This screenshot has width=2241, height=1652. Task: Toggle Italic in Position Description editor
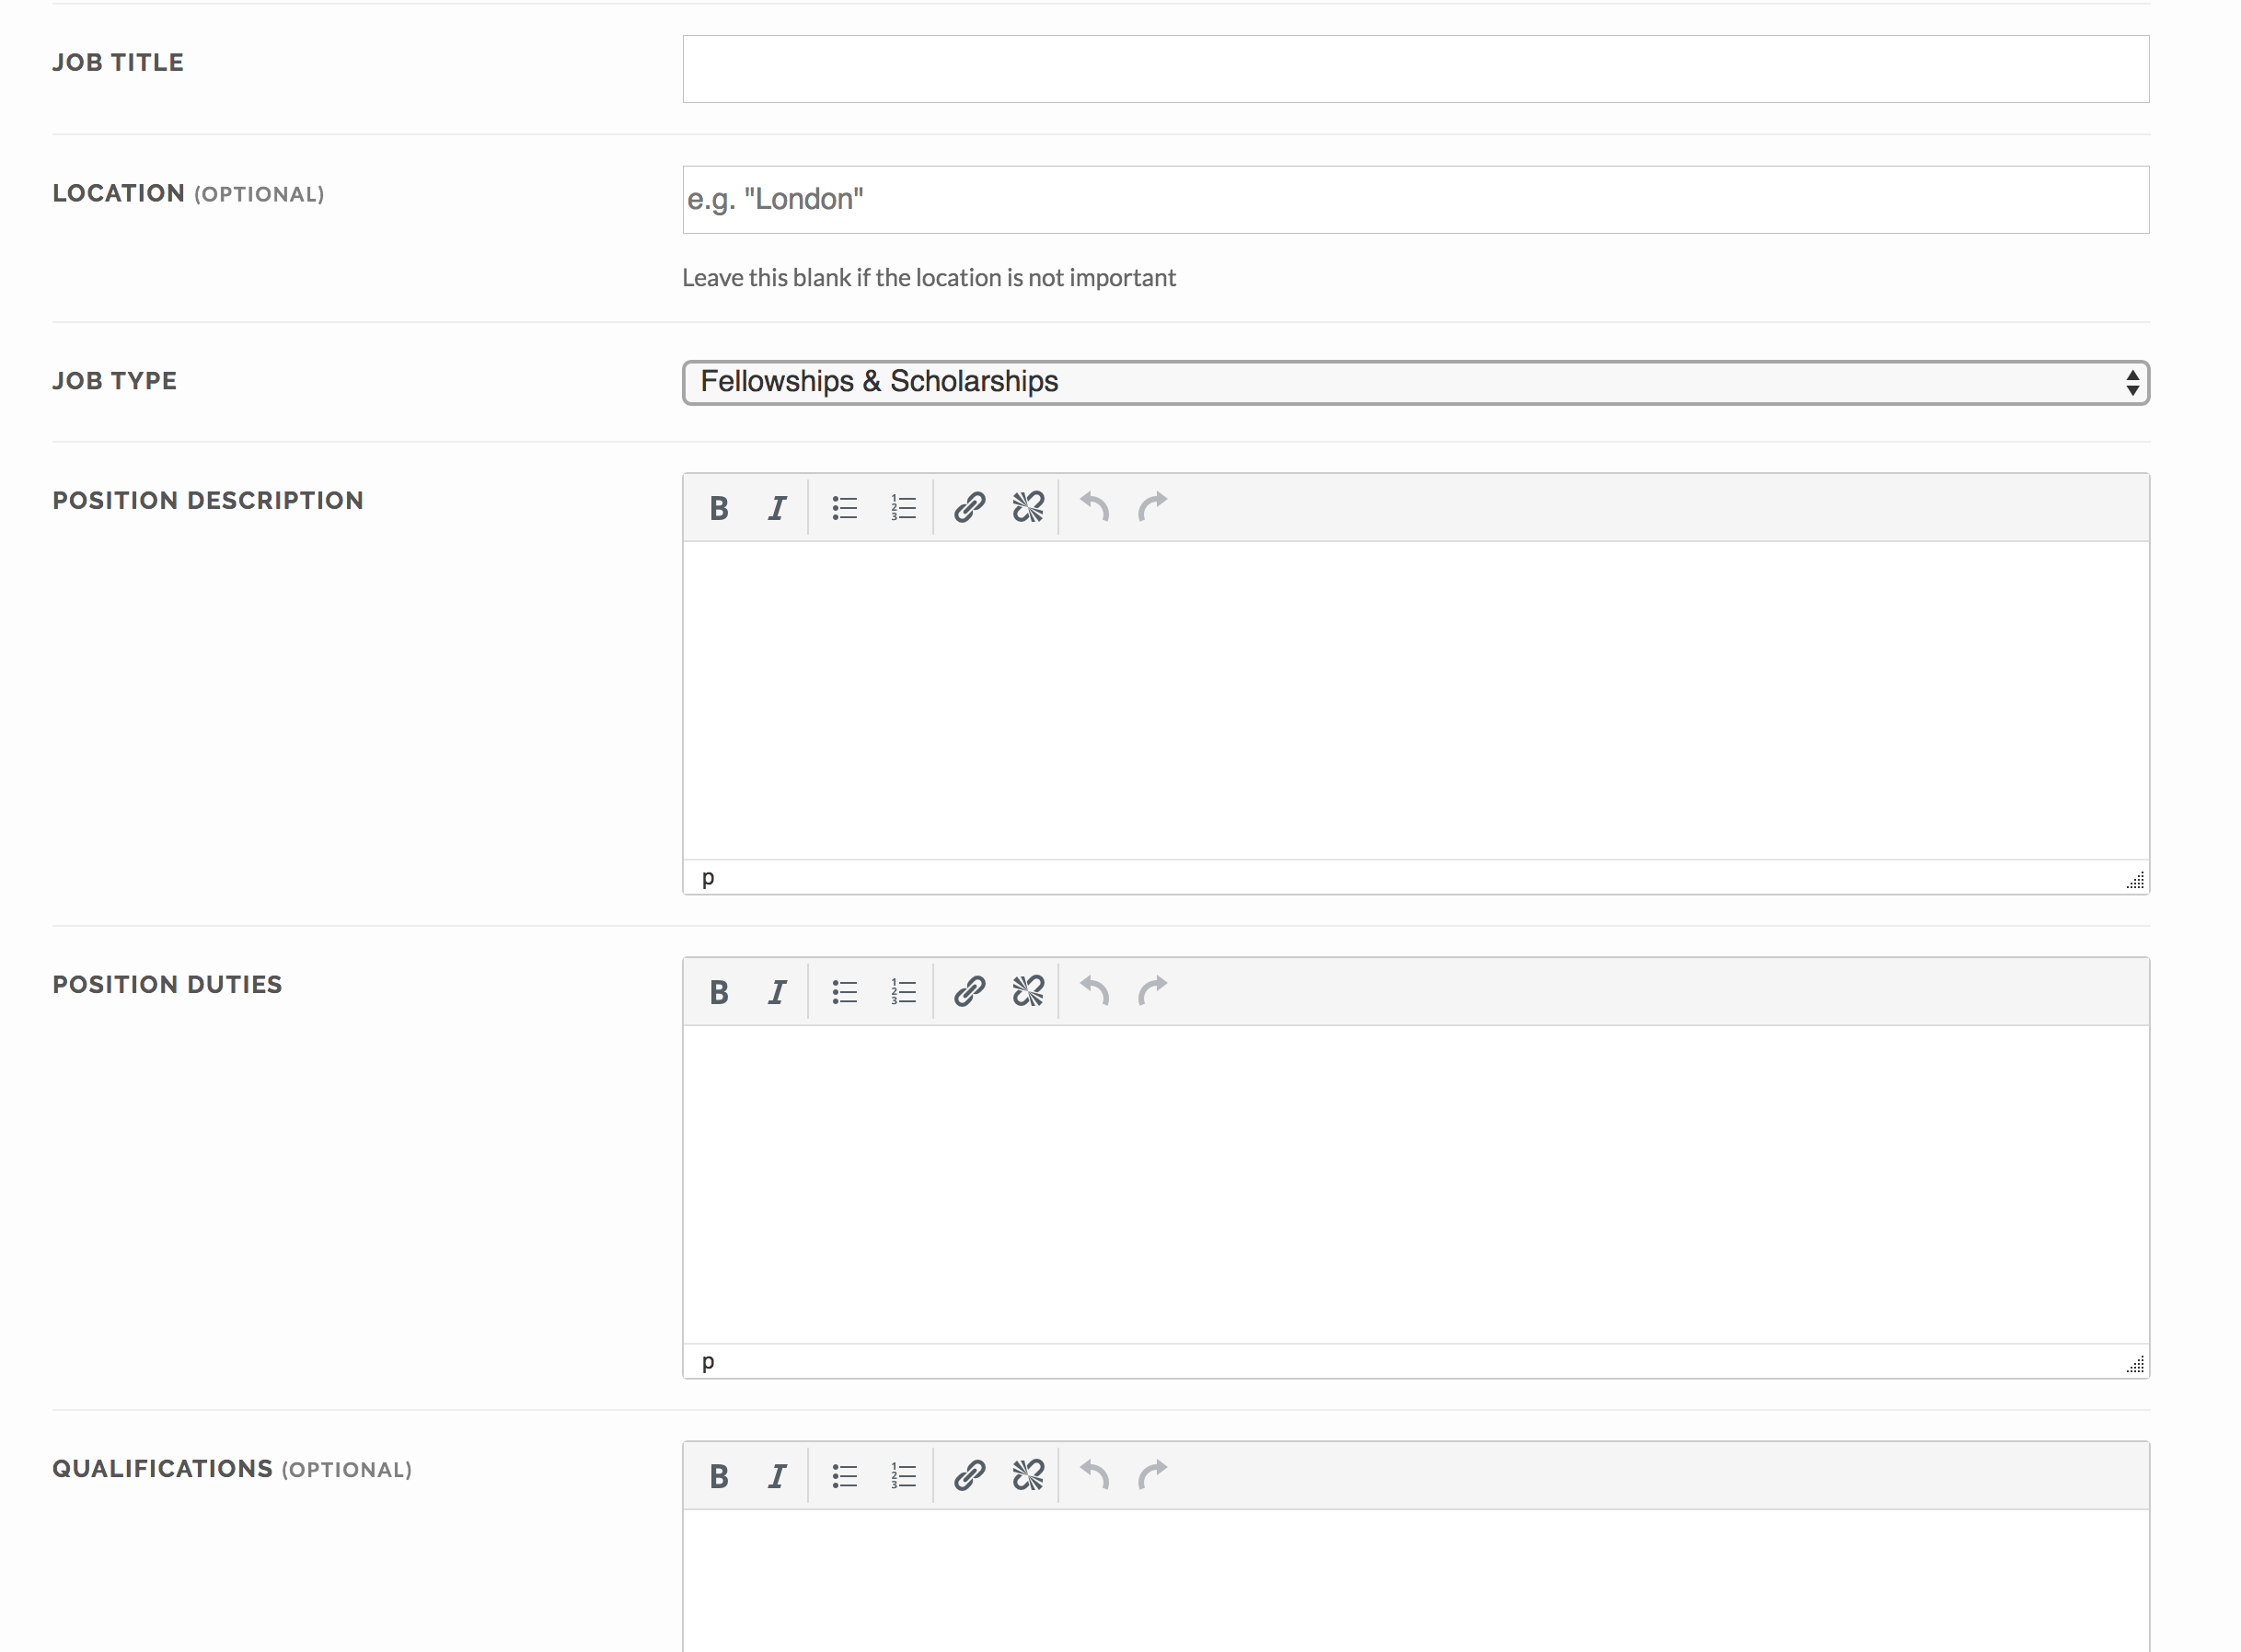777,508
